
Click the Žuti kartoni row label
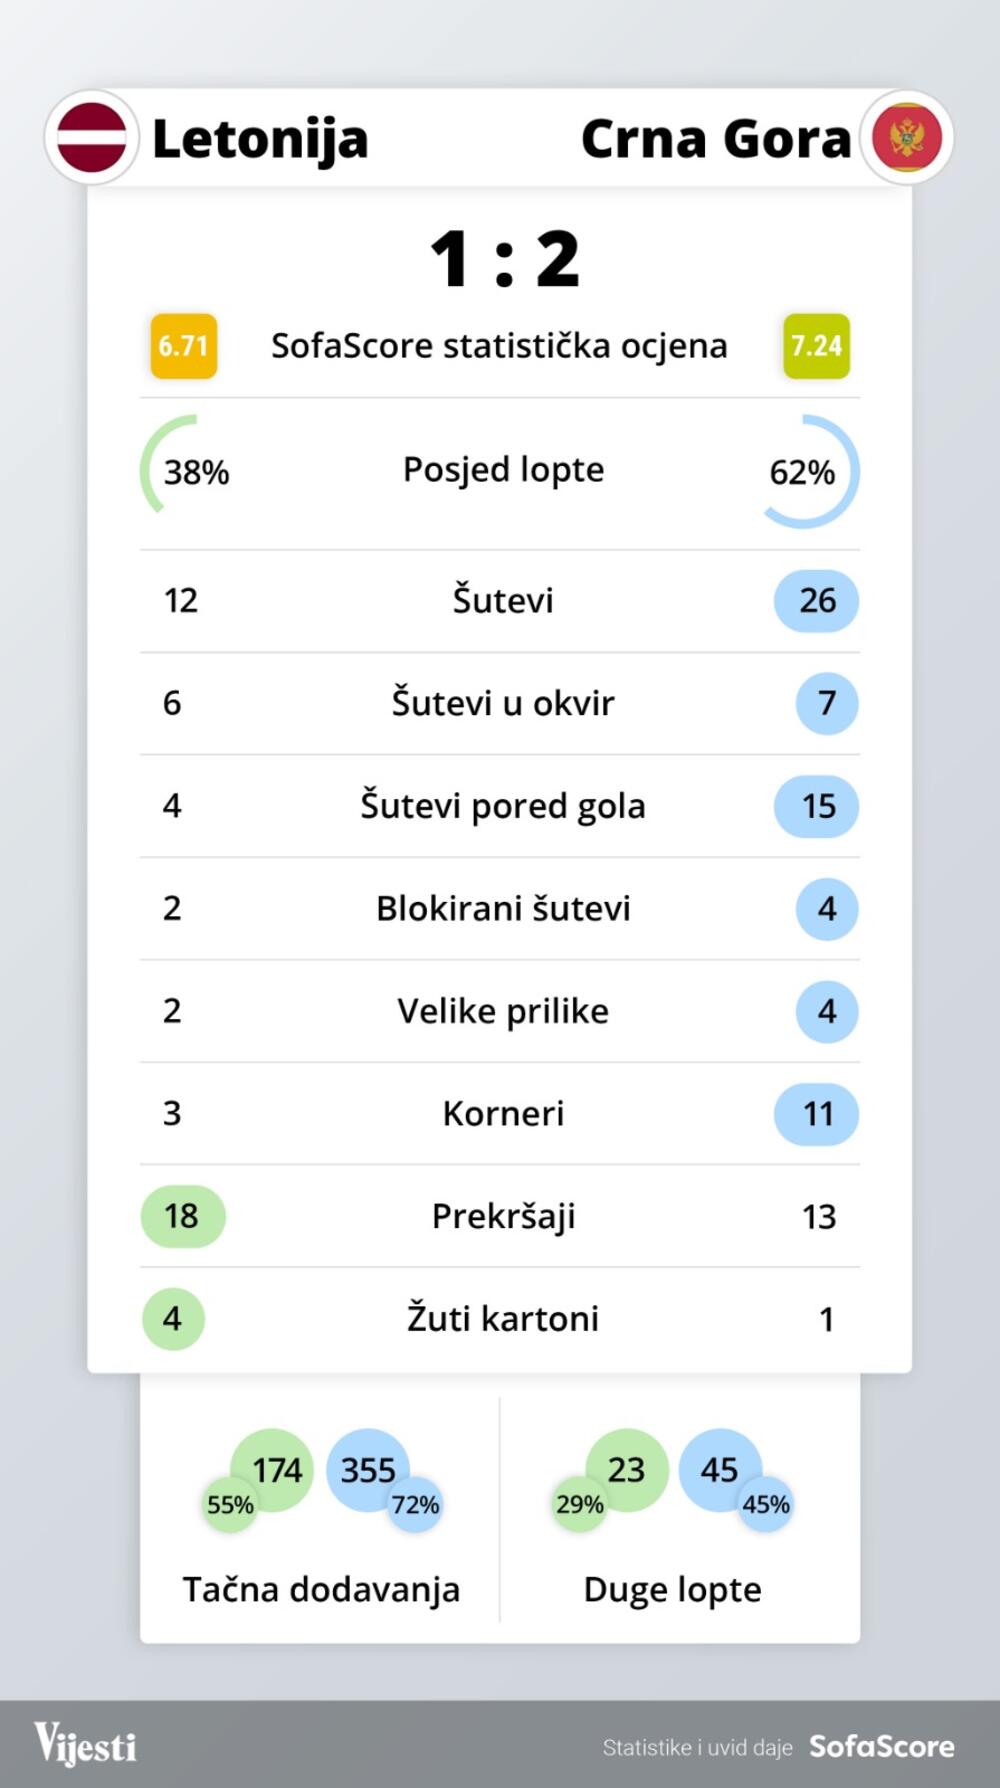[x=503, y=1318]
